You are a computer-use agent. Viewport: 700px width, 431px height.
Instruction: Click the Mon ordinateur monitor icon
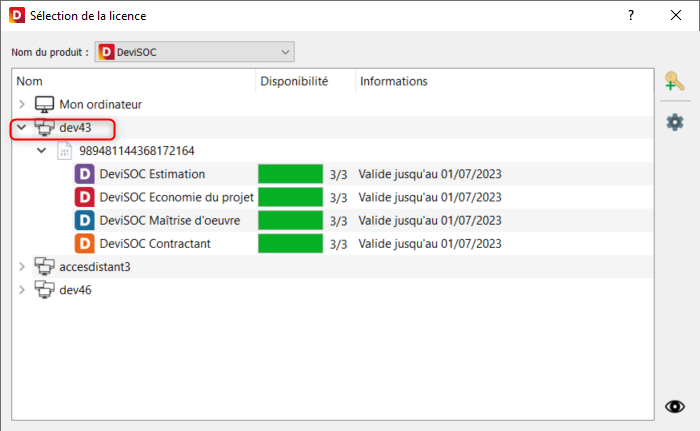(x=44, y=105)
